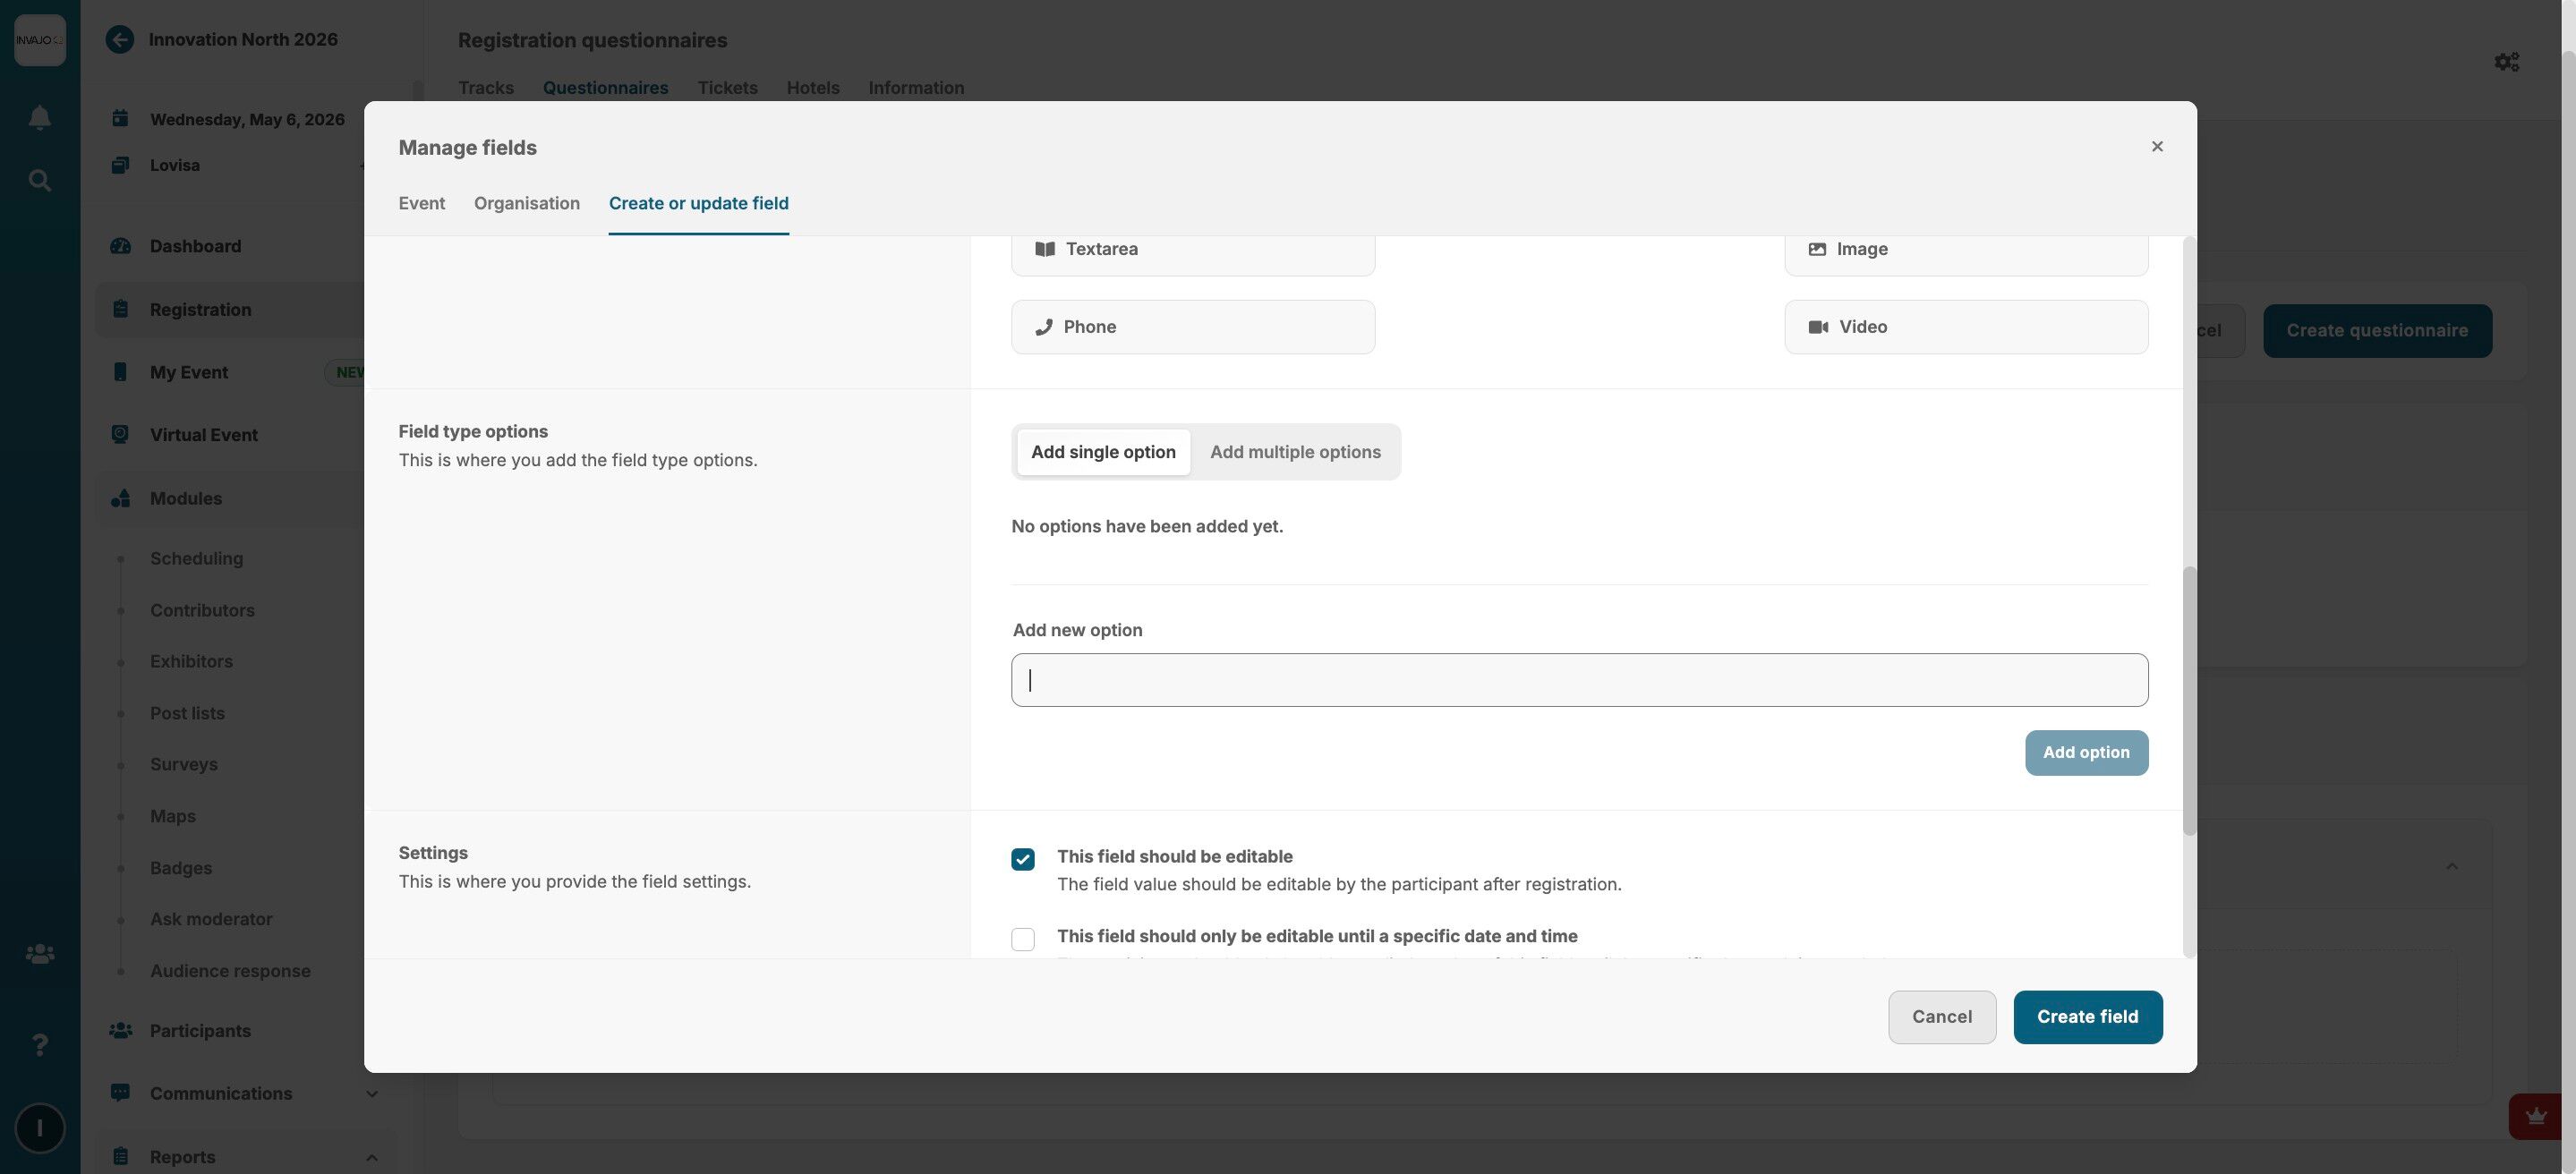This screenshot has height=1174, width=2576.
Task: Enable editable until specific date checkbox
Action: (x=1022, y=939)
